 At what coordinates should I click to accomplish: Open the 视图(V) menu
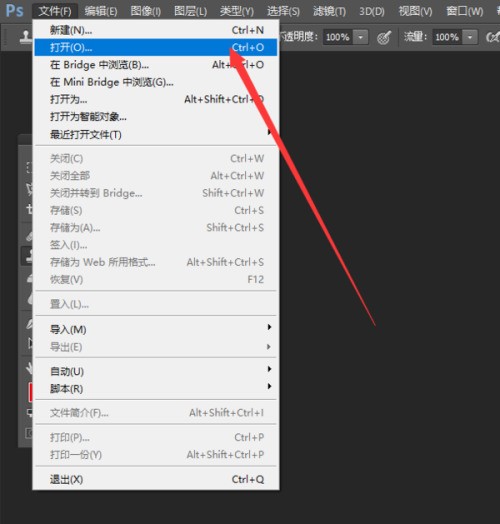(x=415, y=11)
